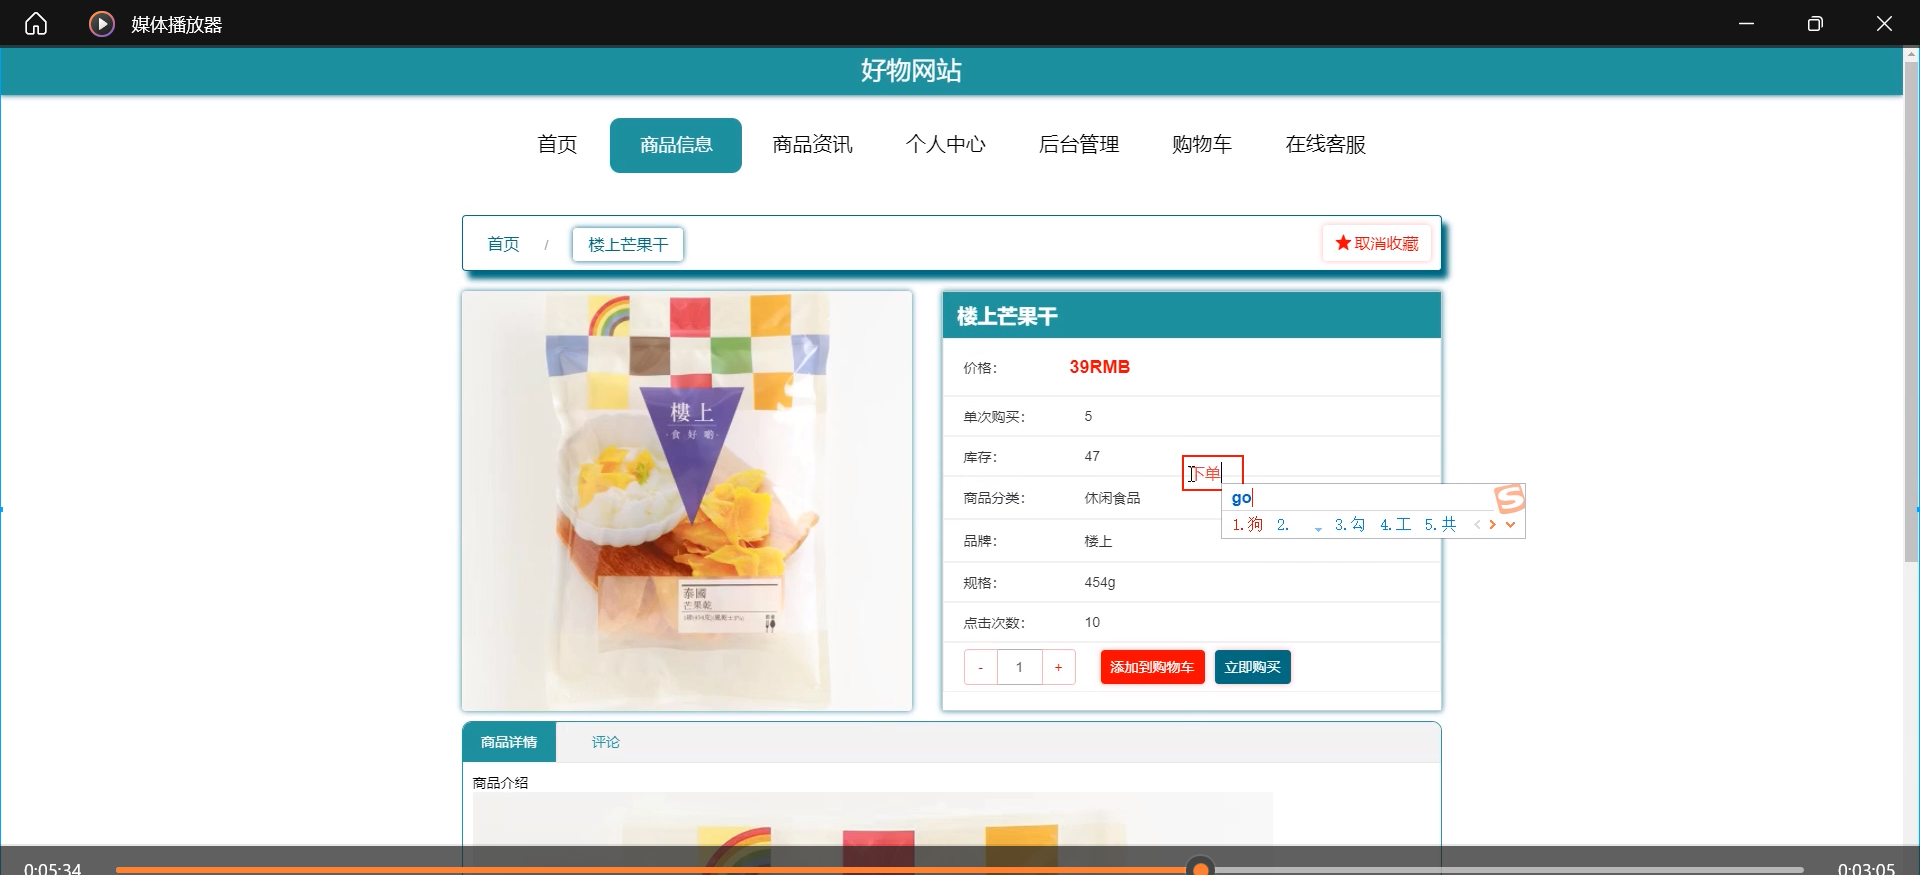The image size is (1920, 875).
Task: Select the 商品信息 navigation tab
Action: [x=676, y=145]
